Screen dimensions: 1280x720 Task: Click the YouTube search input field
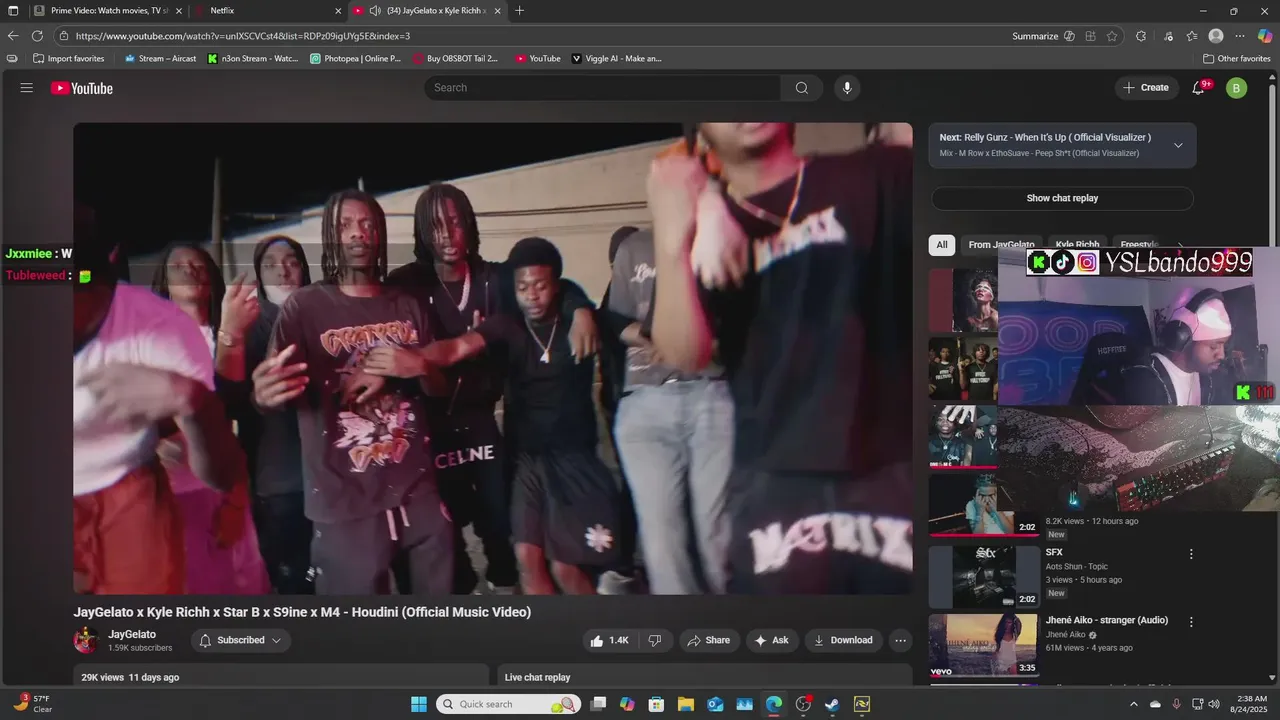pos(603,88)
